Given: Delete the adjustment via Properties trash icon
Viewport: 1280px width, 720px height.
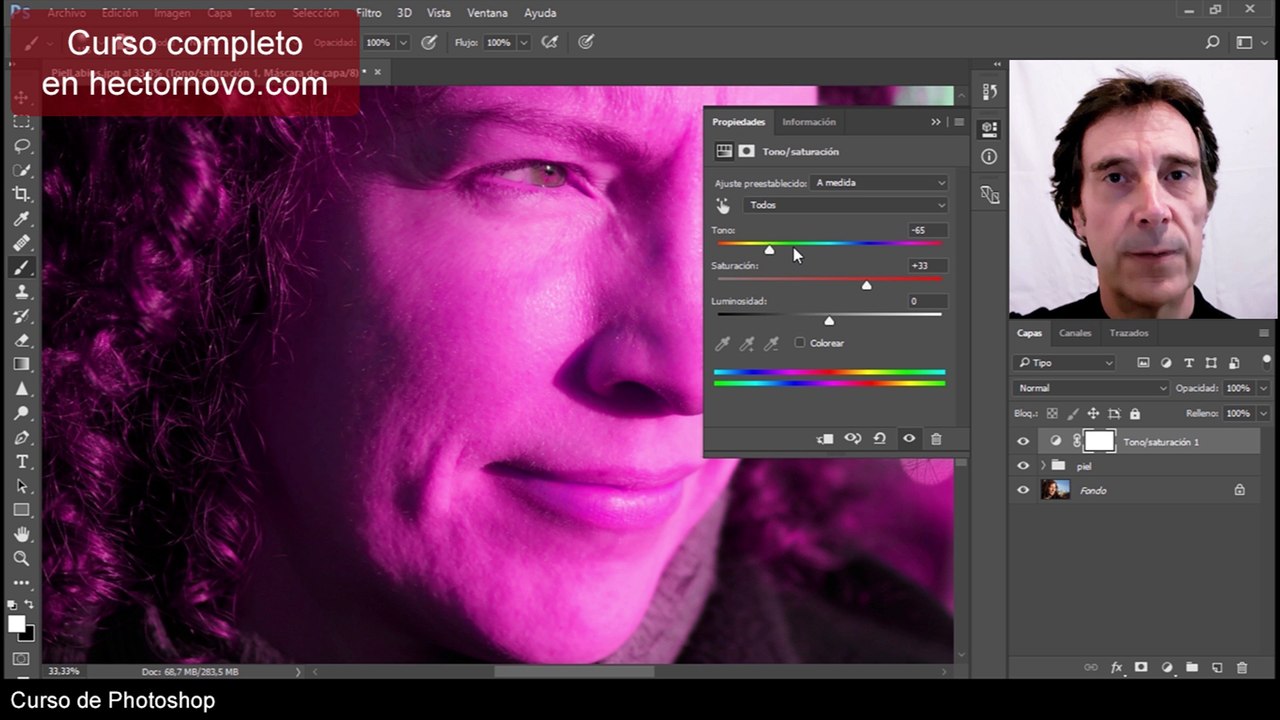Looking at the screenshot, I should [936, 439].
